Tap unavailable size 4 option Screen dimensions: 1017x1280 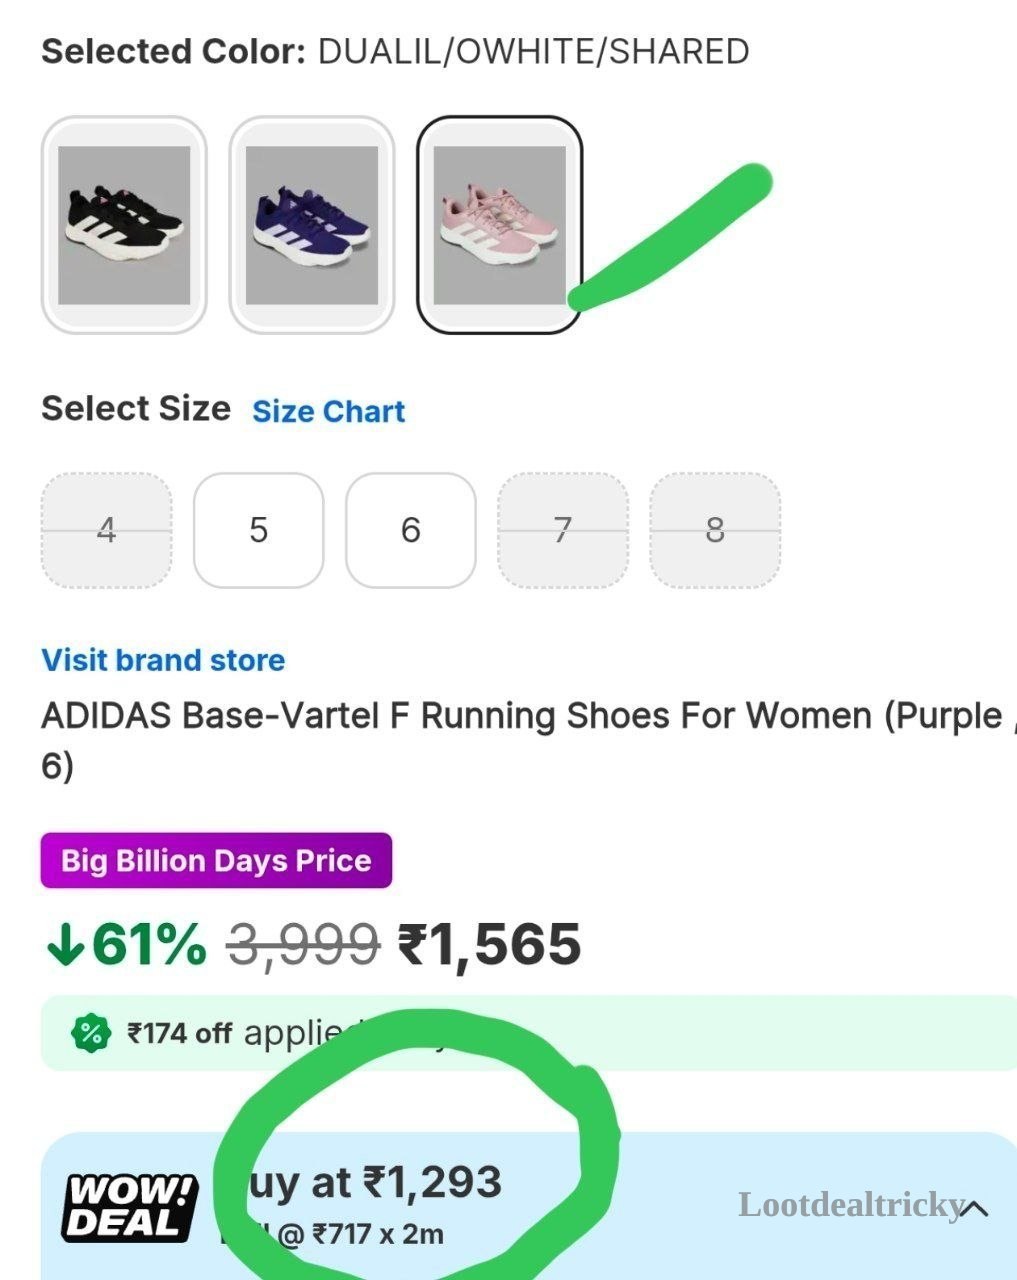coord(107,530)
